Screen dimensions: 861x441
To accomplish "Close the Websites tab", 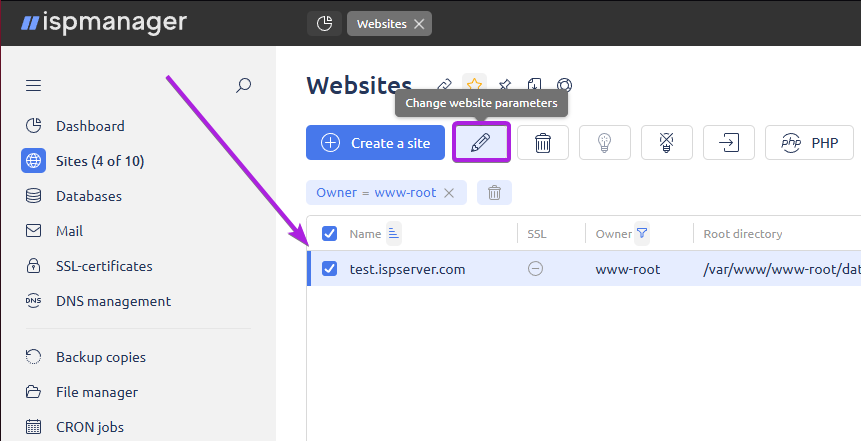I will [x=419, y=24].
